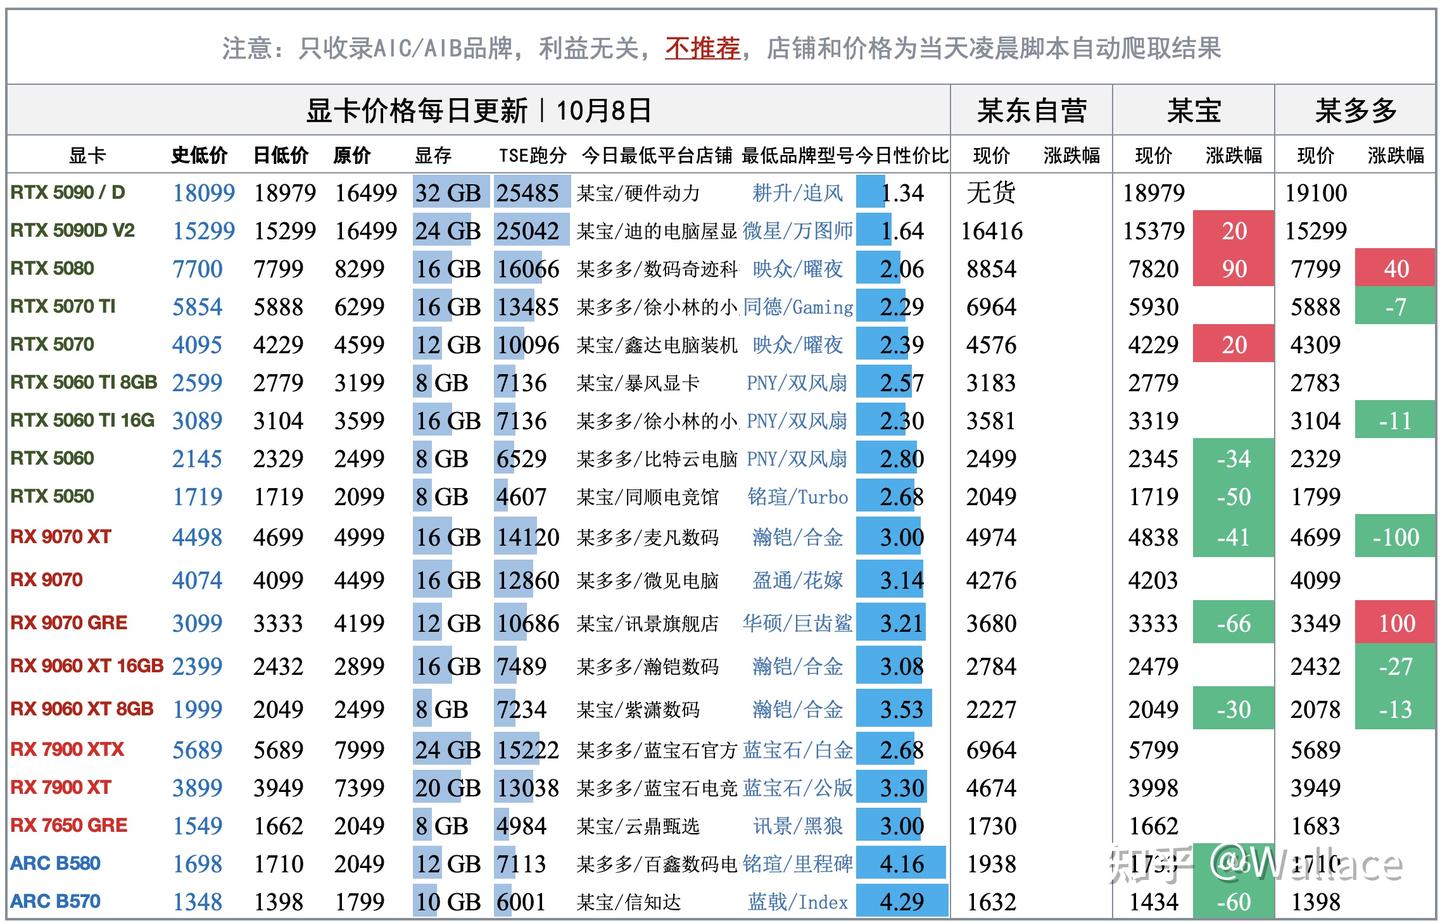Viewport: 1440px width, 923px height.
Task: Click the brand cell 微星/万图师
Action: click(x=798, y=231)
